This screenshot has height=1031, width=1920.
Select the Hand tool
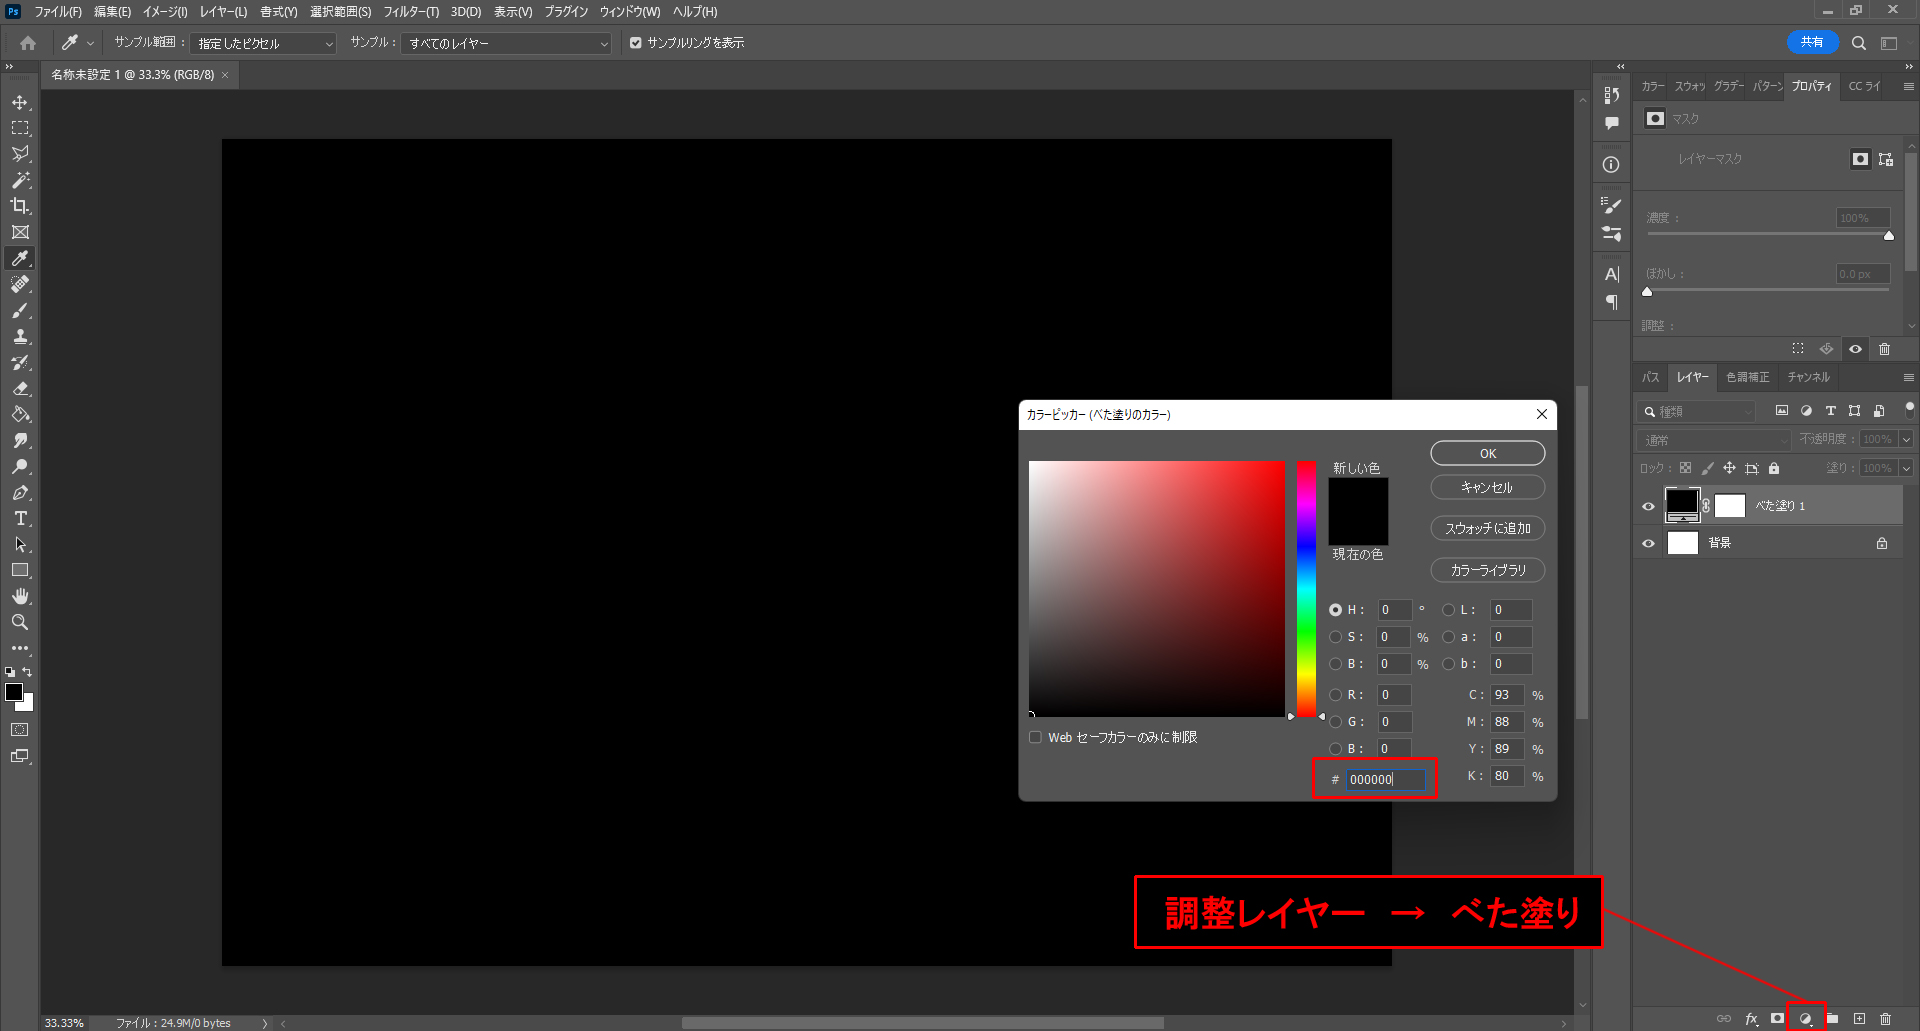point(20,596)
